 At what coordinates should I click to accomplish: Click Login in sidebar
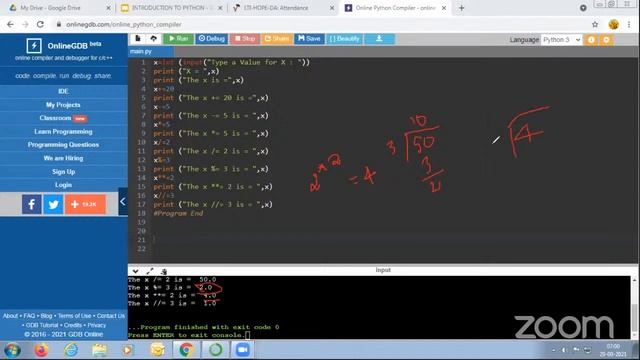pyautogui.click(x=63, y=185)
